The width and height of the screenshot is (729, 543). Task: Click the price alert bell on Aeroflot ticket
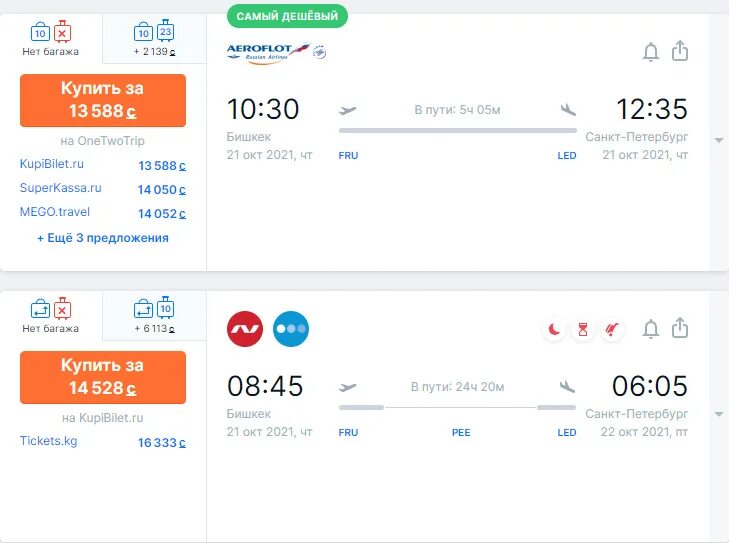(650, 52)
